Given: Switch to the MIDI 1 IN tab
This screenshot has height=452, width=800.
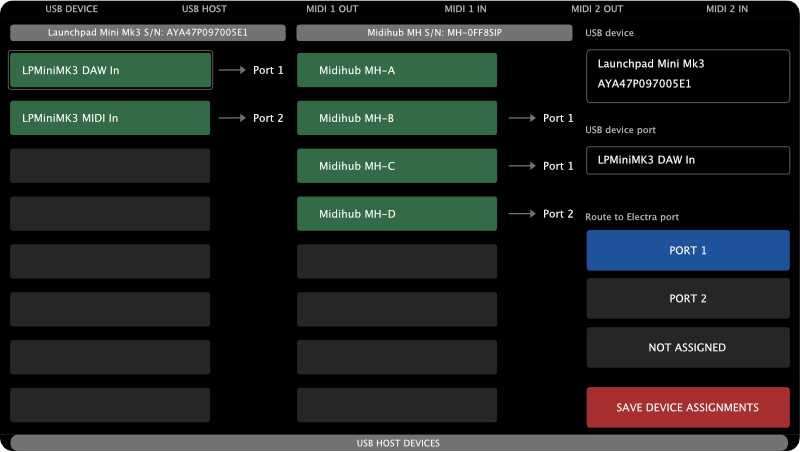Looking at the screenshot, I should (x=465, y=9).
